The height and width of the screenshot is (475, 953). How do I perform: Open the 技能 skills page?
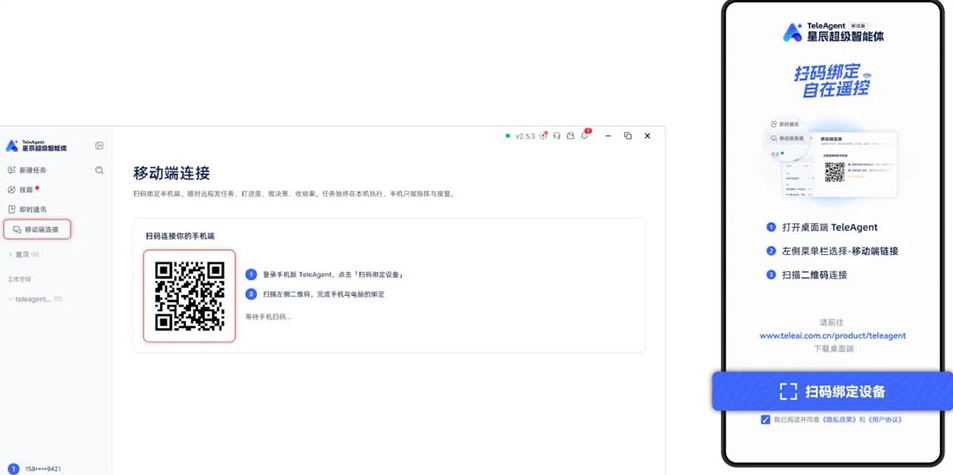24,190
